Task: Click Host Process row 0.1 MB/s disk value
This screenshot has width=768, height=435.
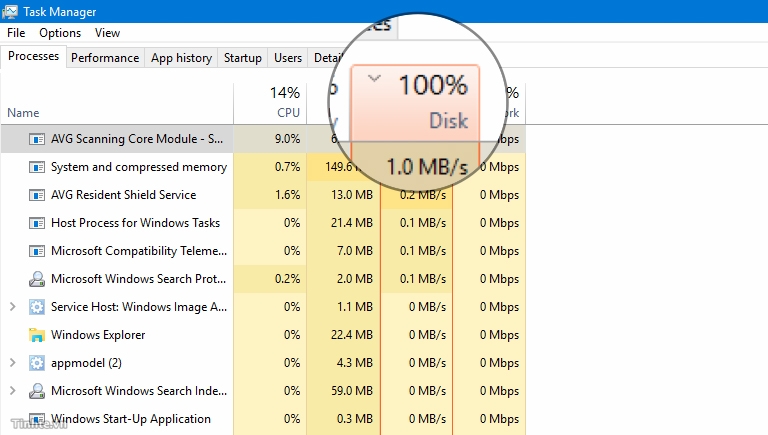Action: [423, 223]
